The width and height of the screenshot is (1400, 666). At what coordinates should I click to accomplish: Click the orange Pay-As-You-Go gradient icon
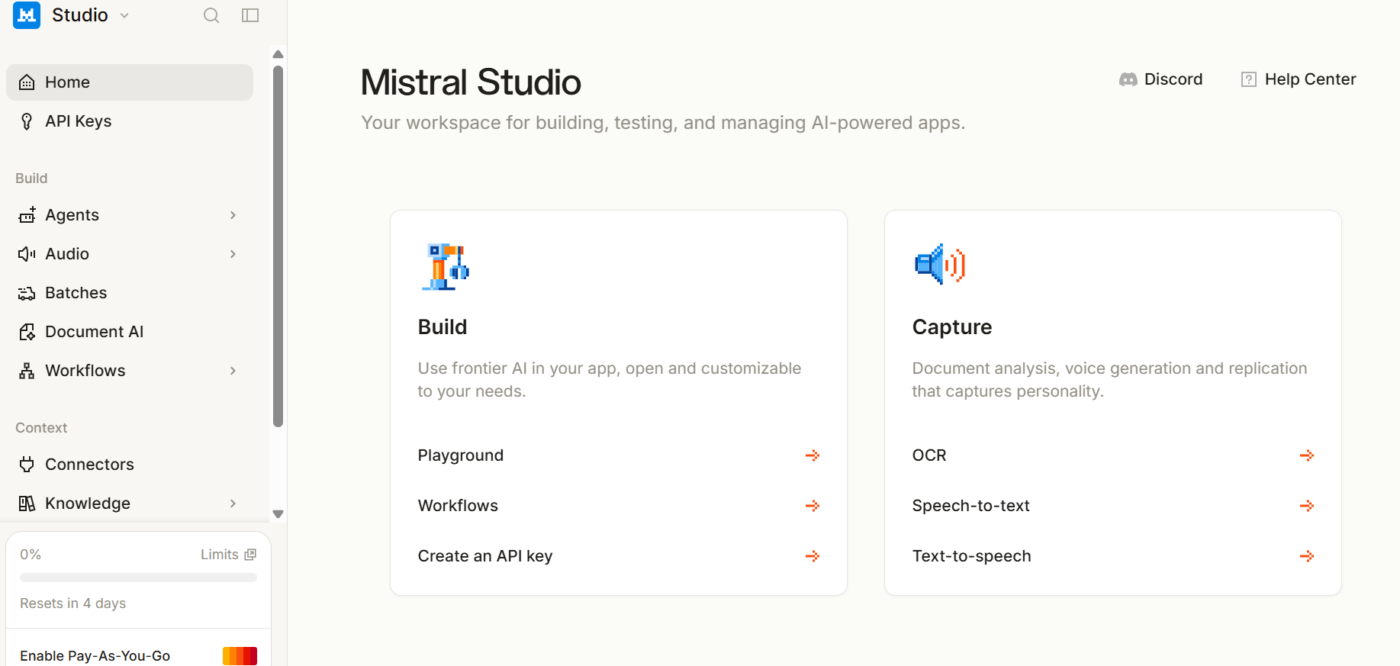click(x=240, y=656)
